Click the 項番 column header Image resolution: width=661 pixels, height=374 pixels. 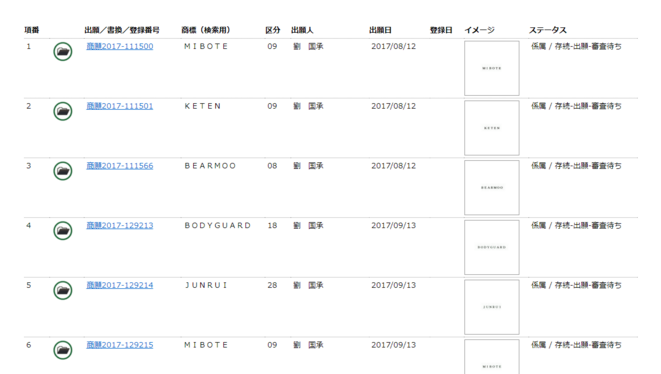[x=32, y=30]
